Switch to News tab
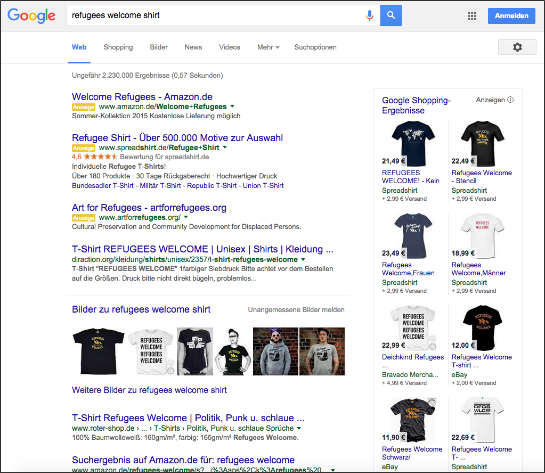This screenshot has height=473, width=545. pos(193,47)
